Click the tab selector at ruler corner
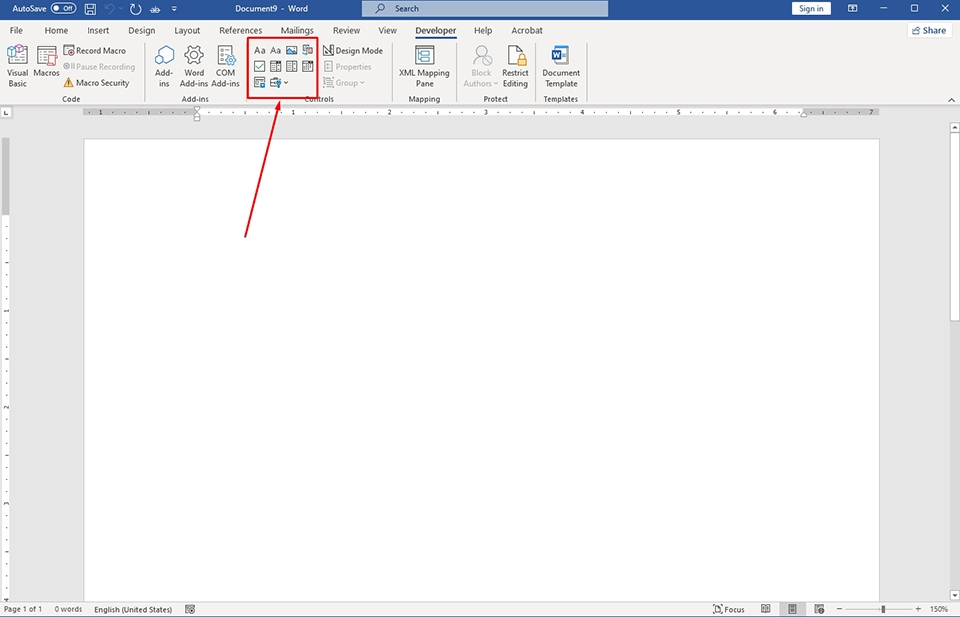Image resolution: width=960 pixels, height=617 pixels. [x=6, y=112]
